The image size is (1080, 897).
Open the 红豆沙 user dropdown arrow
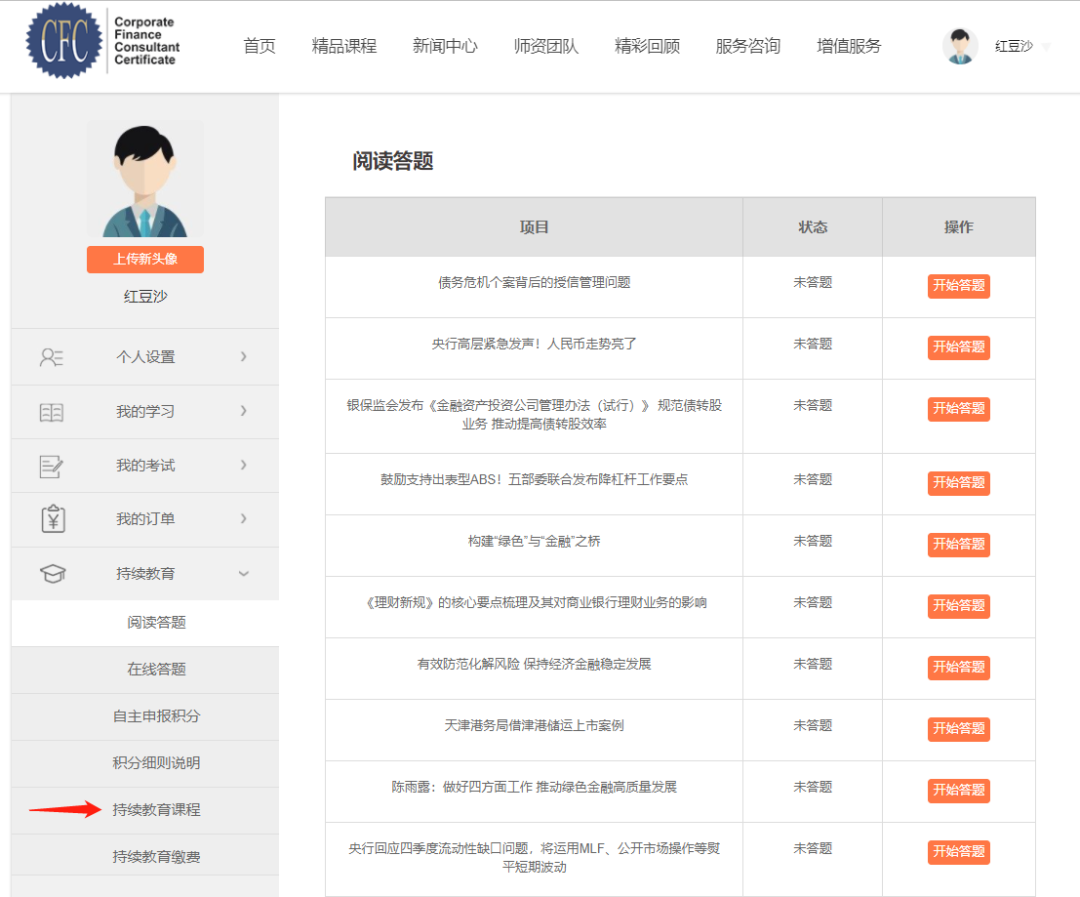click(x=1046, y=47)
